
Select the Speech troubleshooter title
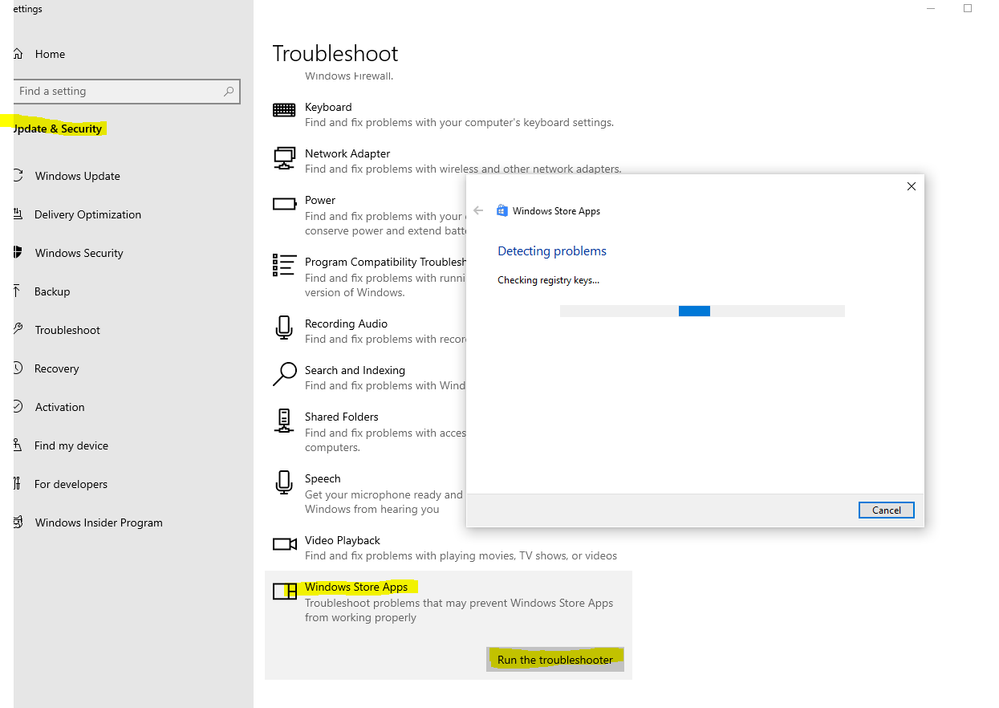tap(322, 479)
